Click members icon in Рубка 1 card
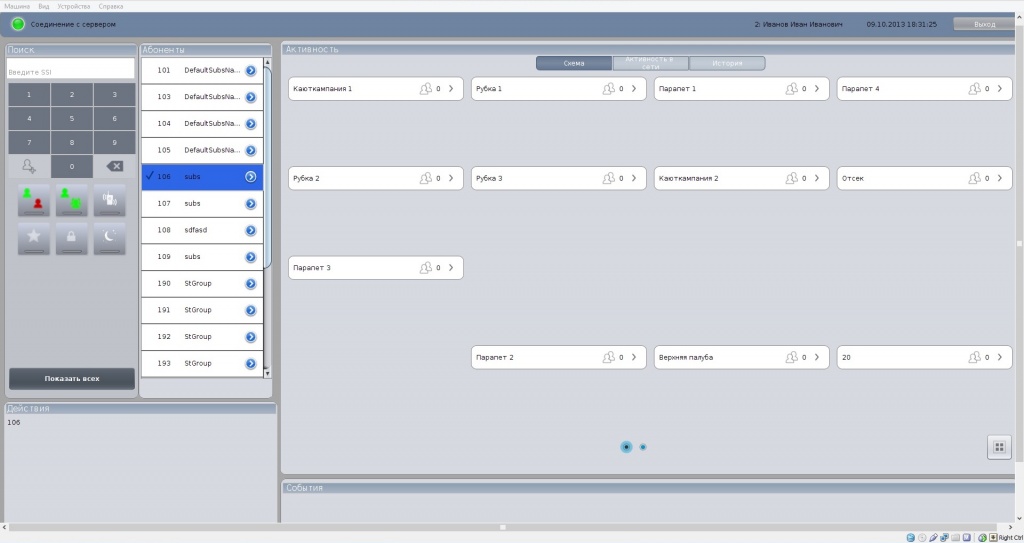The width and height of the screenshot is (1024, 543). (x=608, y=89)
